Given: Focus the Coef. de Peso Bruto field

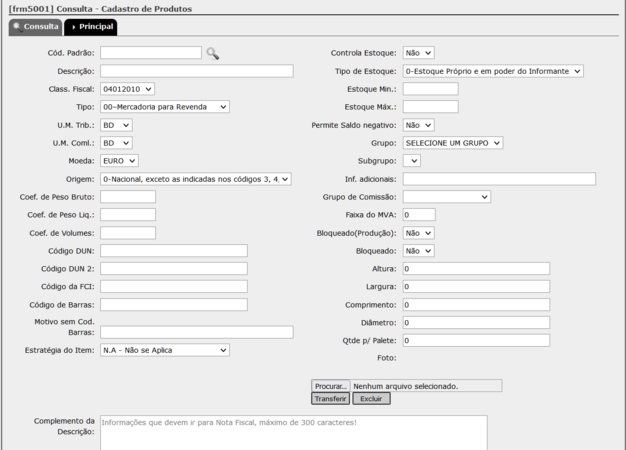Looking at the screenshot, I should 128,197.
